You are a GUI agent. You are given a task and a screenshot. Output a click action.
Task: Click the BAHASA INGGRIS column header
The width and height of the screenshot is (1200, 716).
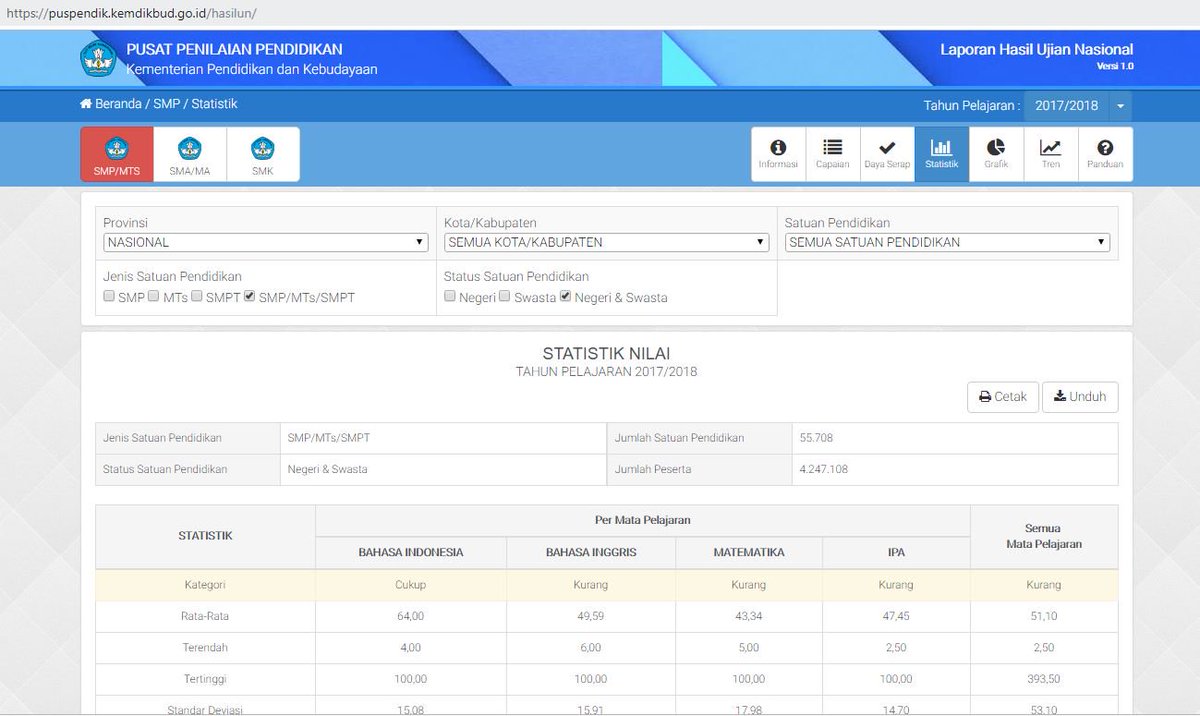tap(591, 552)
